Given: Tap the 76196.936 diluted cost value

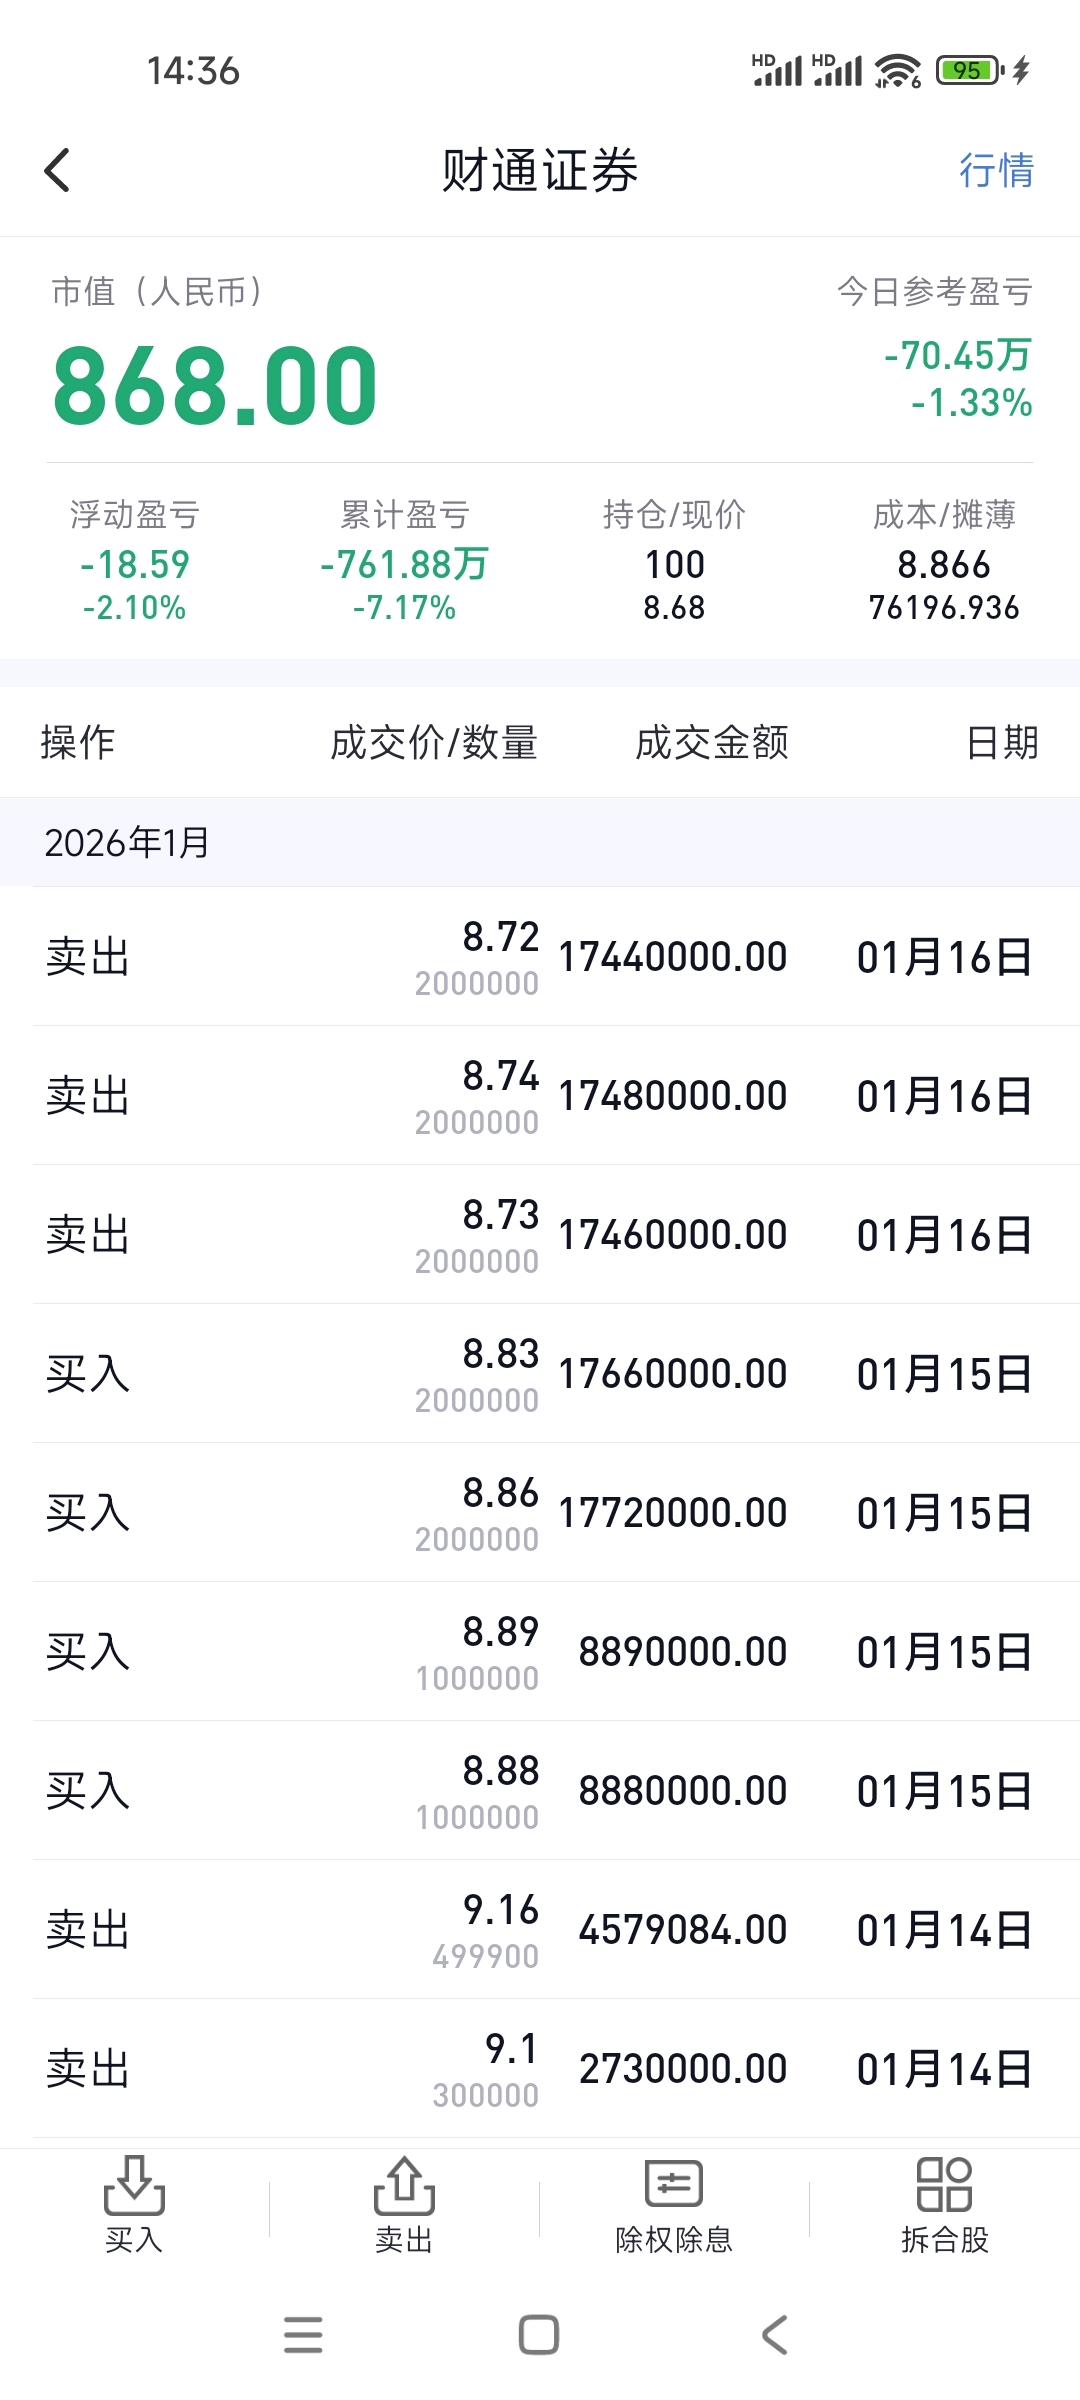Looking at the screenshot, I should (944, 608).
